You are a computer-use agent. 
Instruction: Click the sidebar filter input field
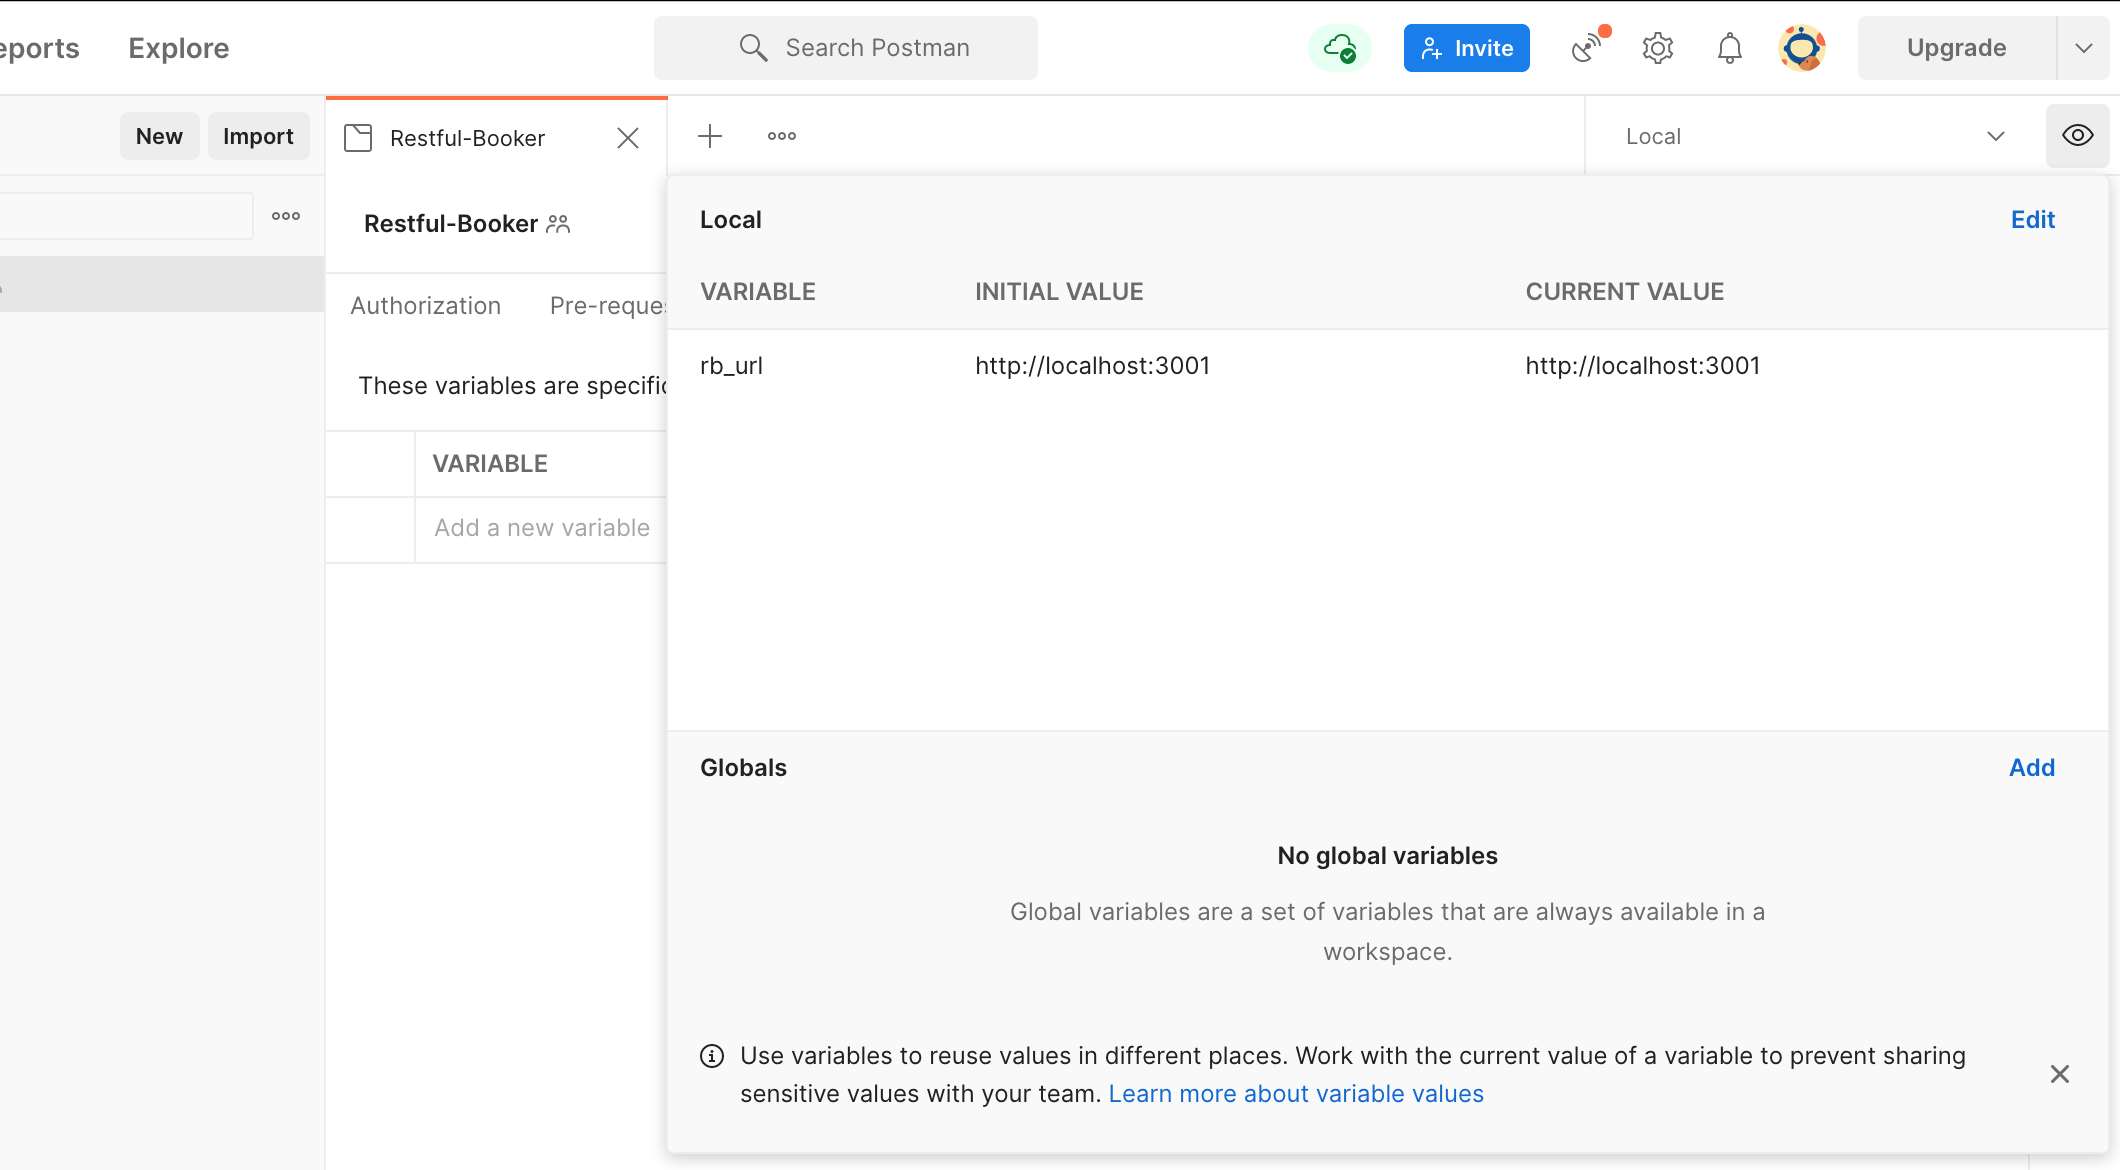pos(126,216)
